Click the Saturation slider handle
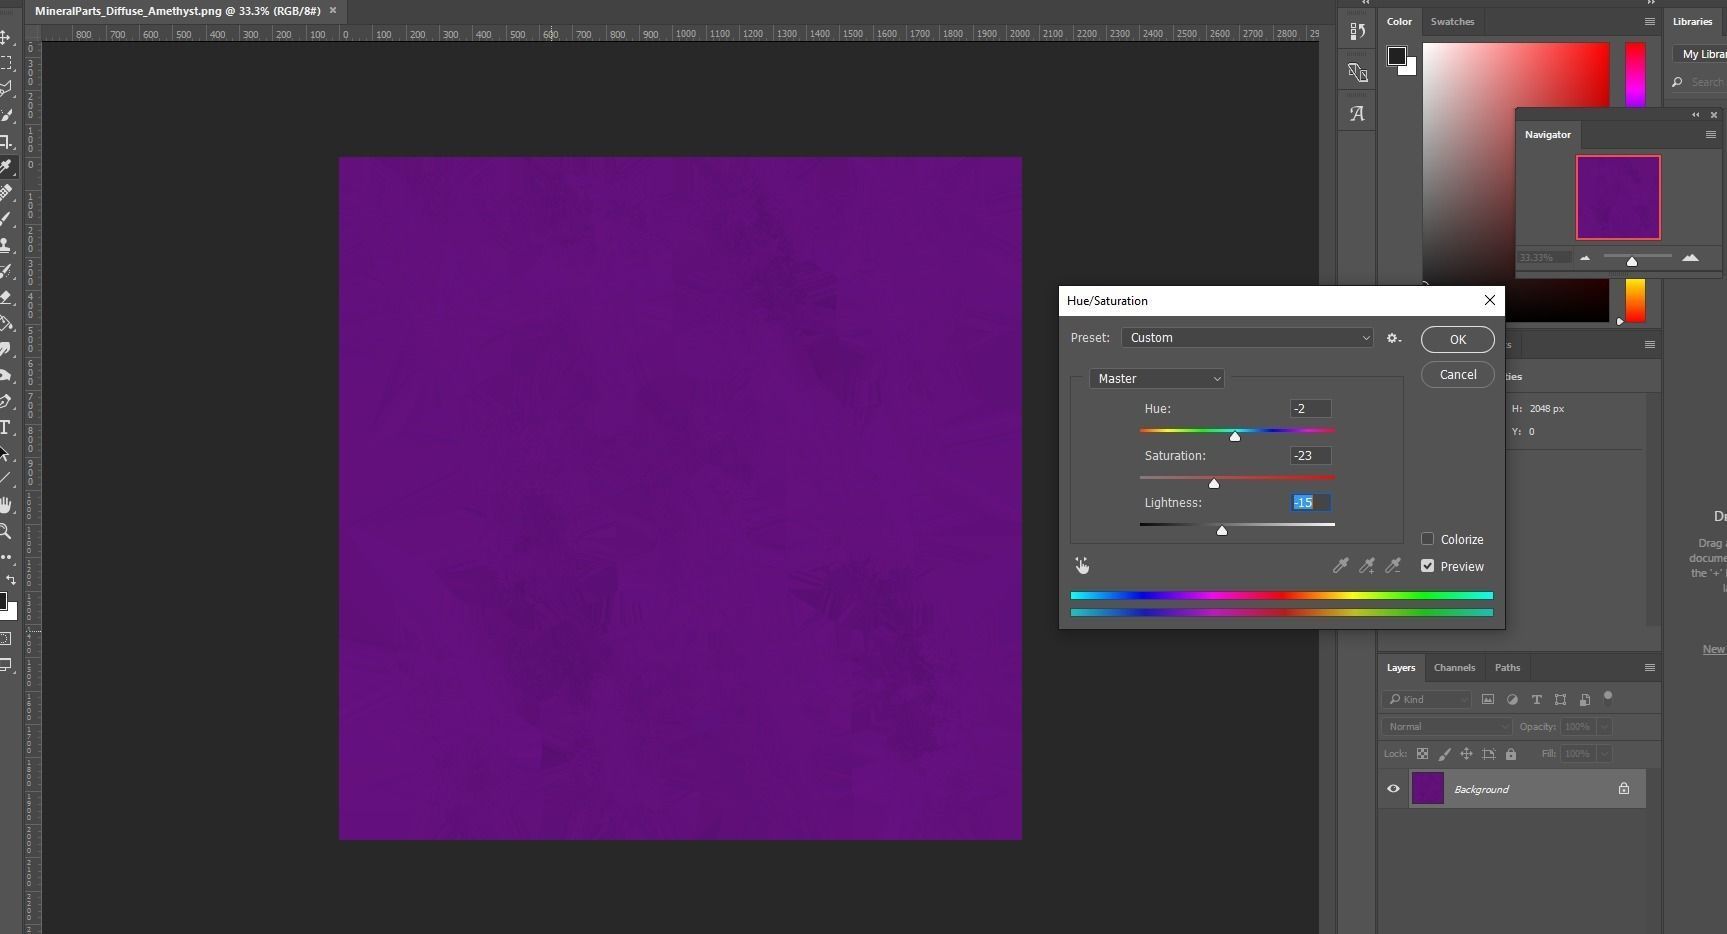This screenshot has width=1727, height=934. click(1214, 483)
